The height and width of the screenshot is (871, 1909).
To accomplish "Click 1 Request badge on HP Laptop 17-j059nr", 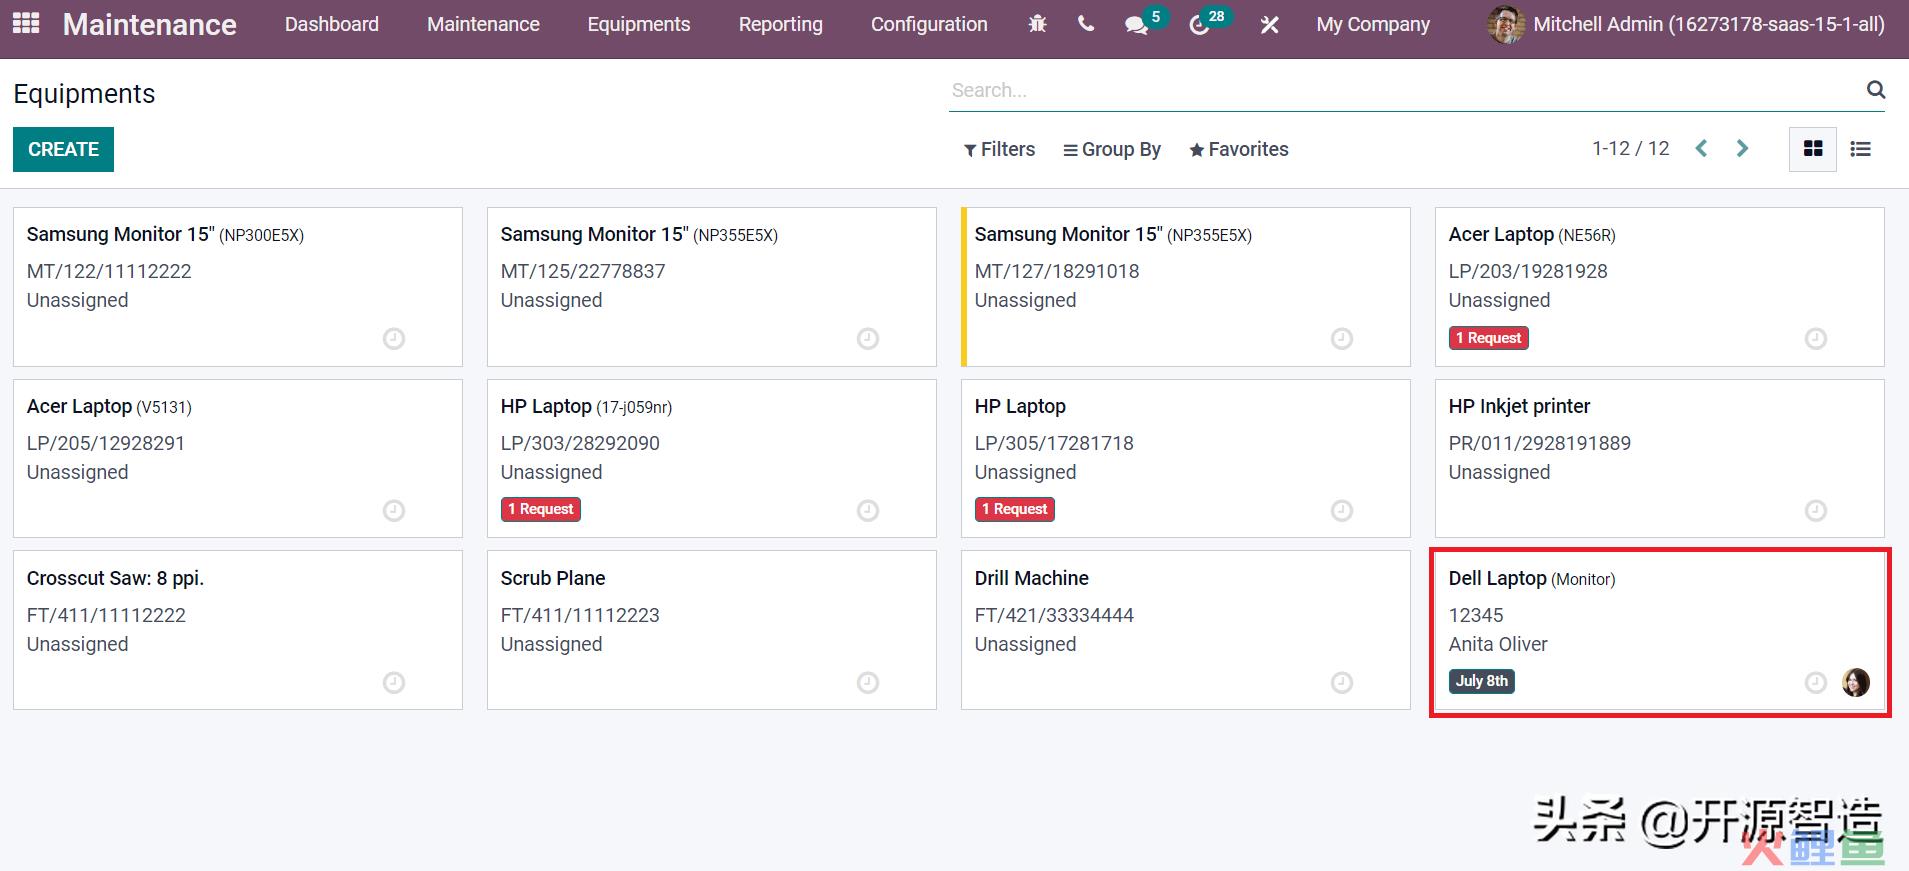I will pyautogui.click(x=540, y=509).
